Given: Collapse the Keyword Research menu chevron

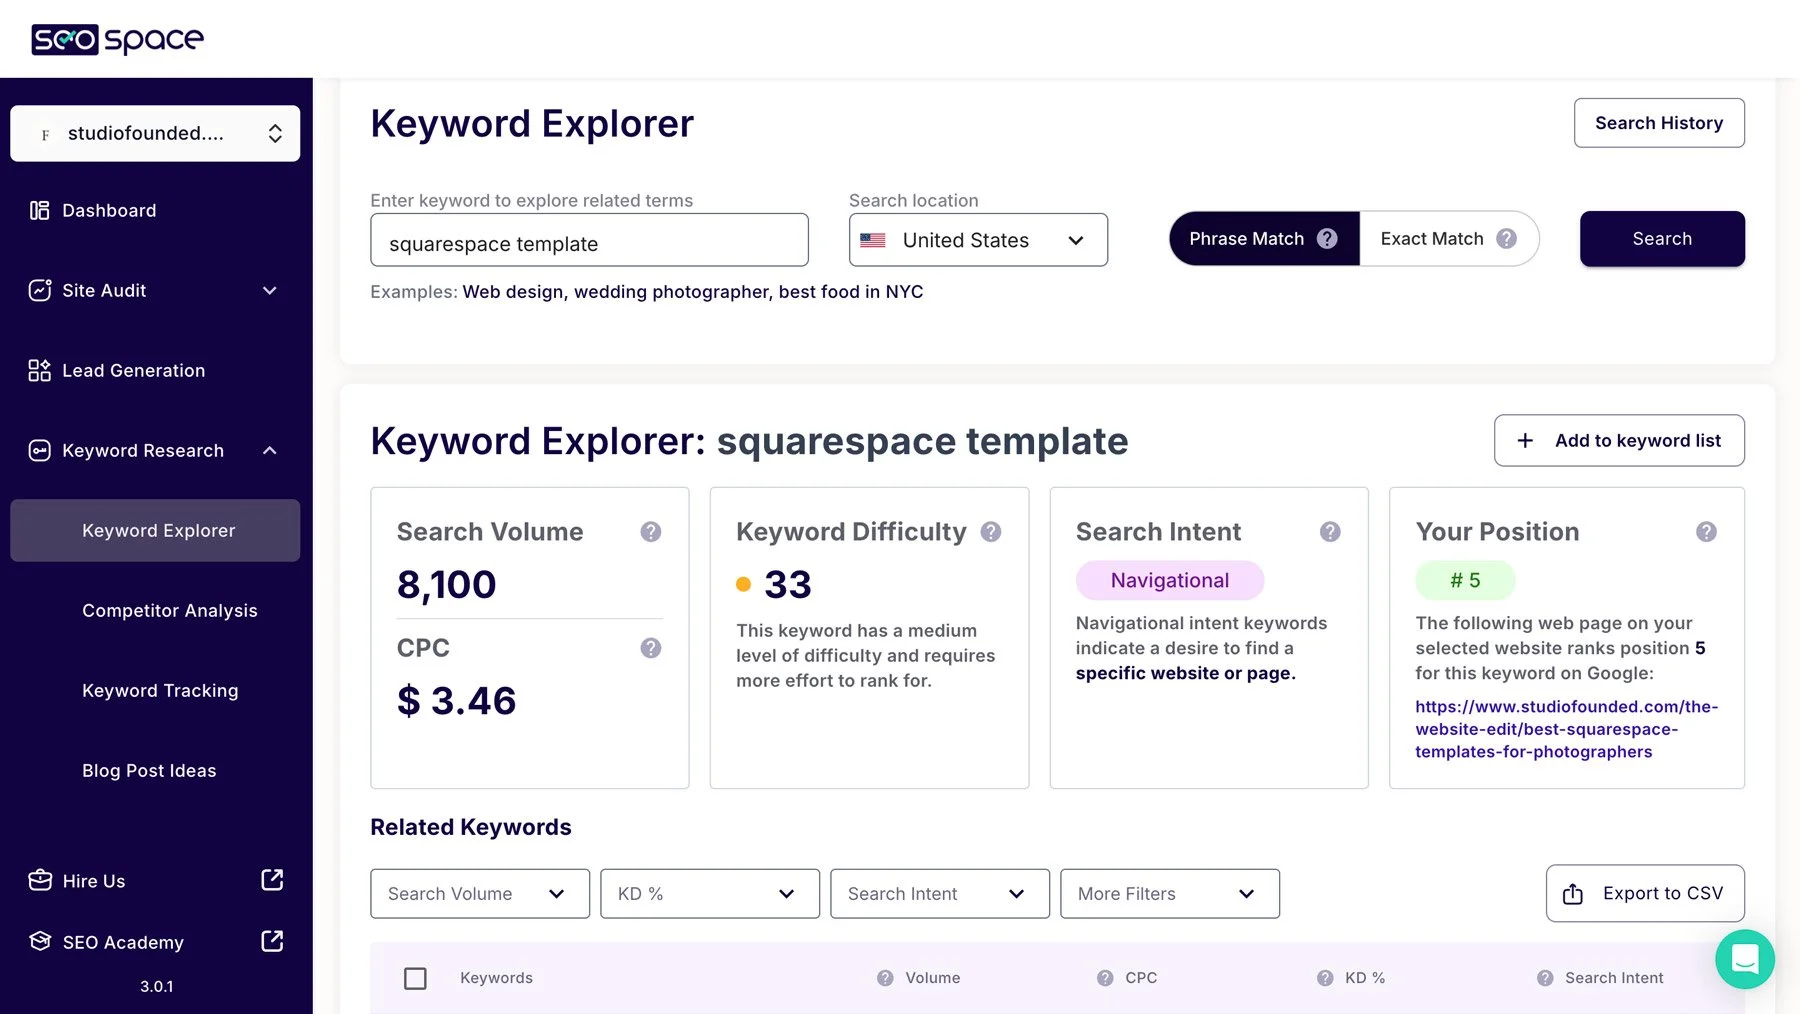Looking at the screenshot, I should click(270, 450).
